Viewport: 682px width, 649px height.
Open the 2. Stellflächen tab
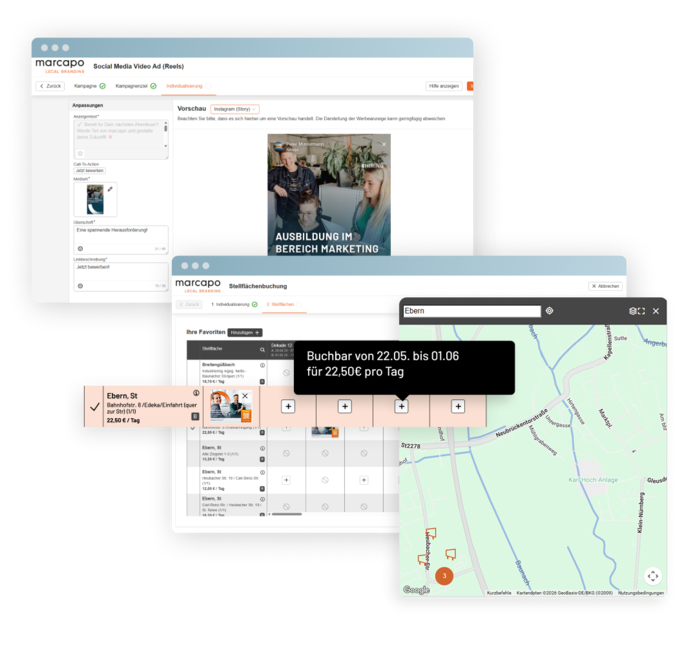pyautogui.click(x=284, y=304)
